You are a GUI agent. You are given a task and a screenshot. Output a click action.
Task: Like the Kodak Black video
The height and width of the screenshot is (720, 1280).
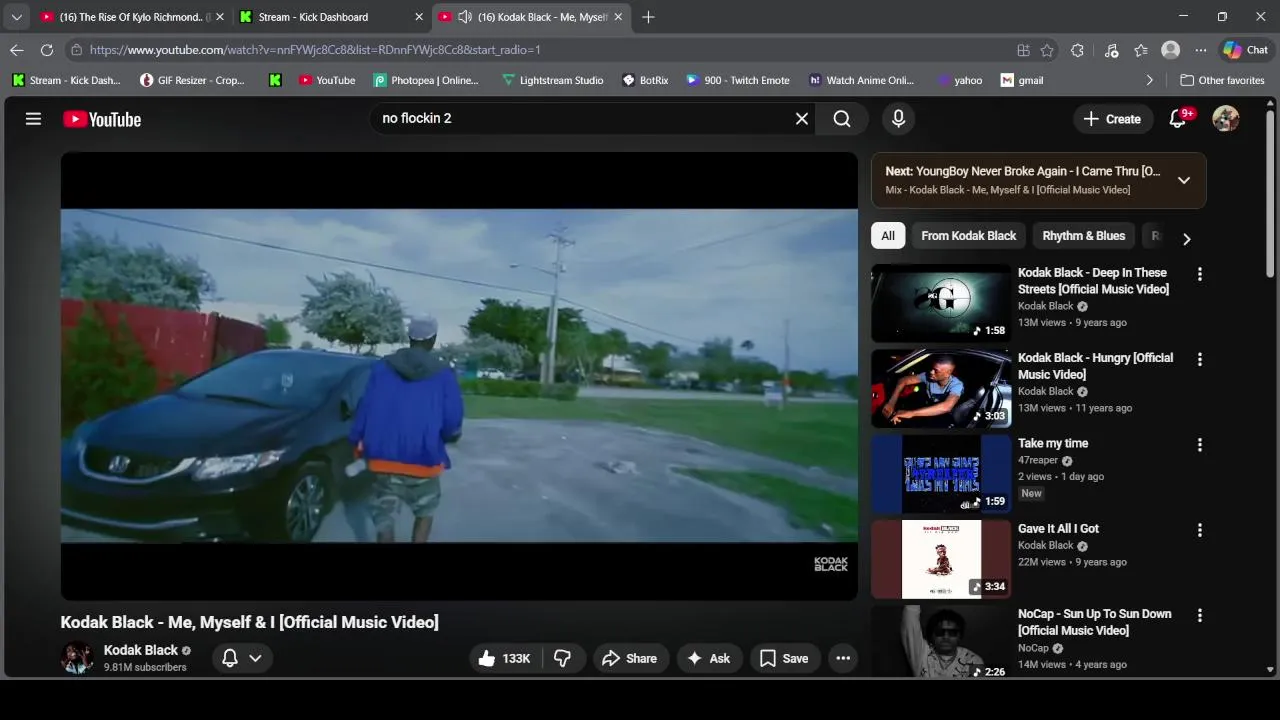pos(504,658)
